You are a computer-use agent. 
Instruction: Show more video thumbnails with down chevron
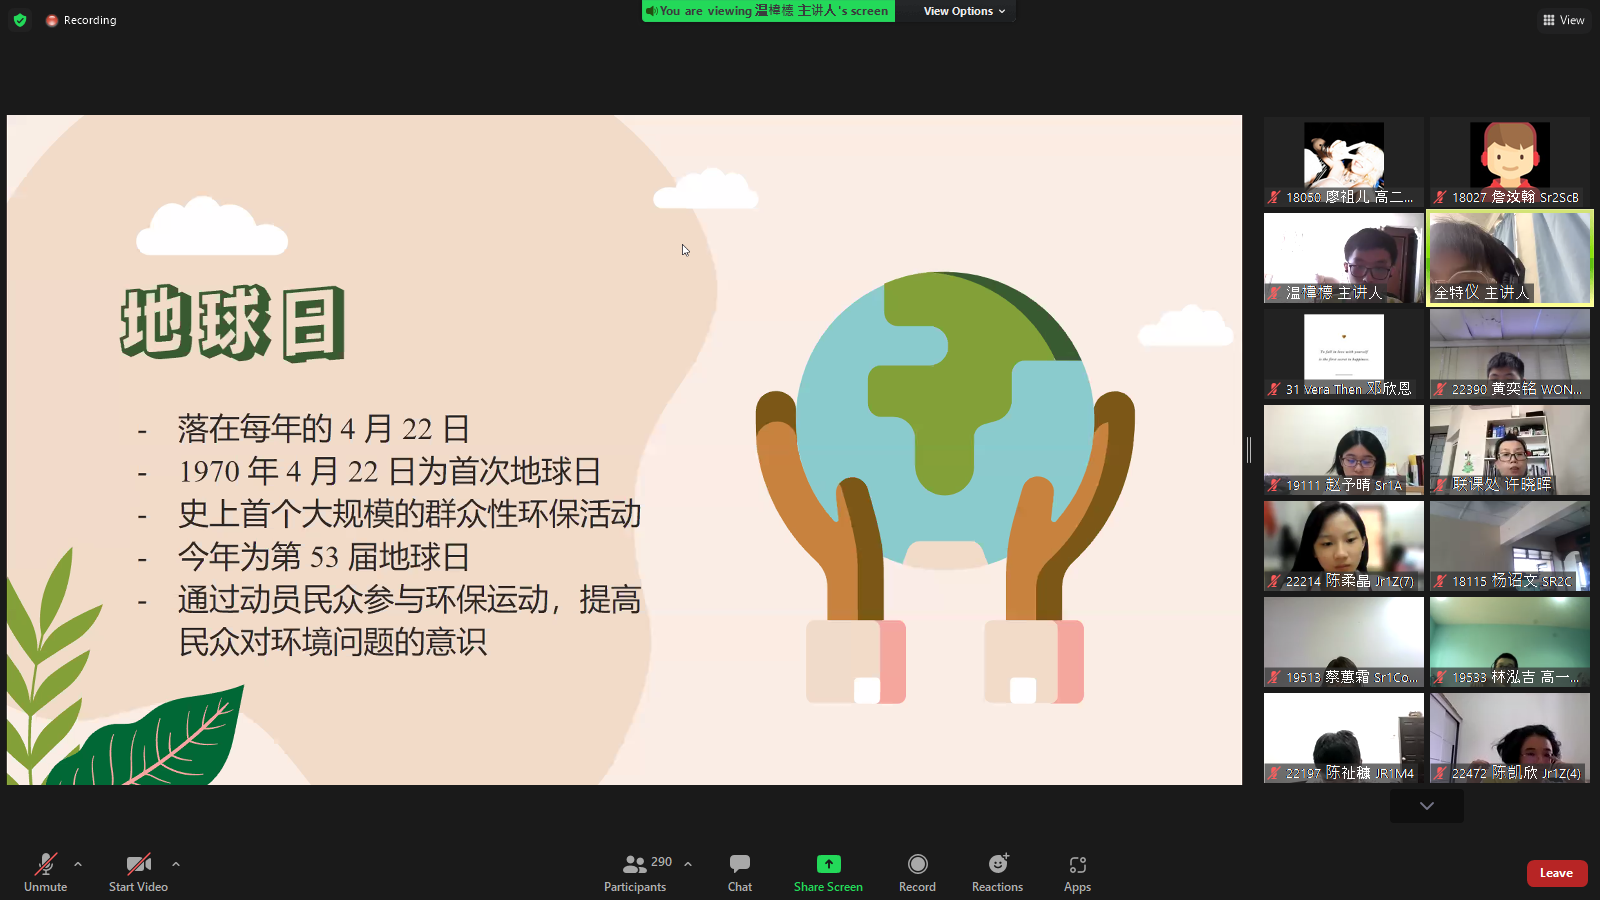(1427, 806)
